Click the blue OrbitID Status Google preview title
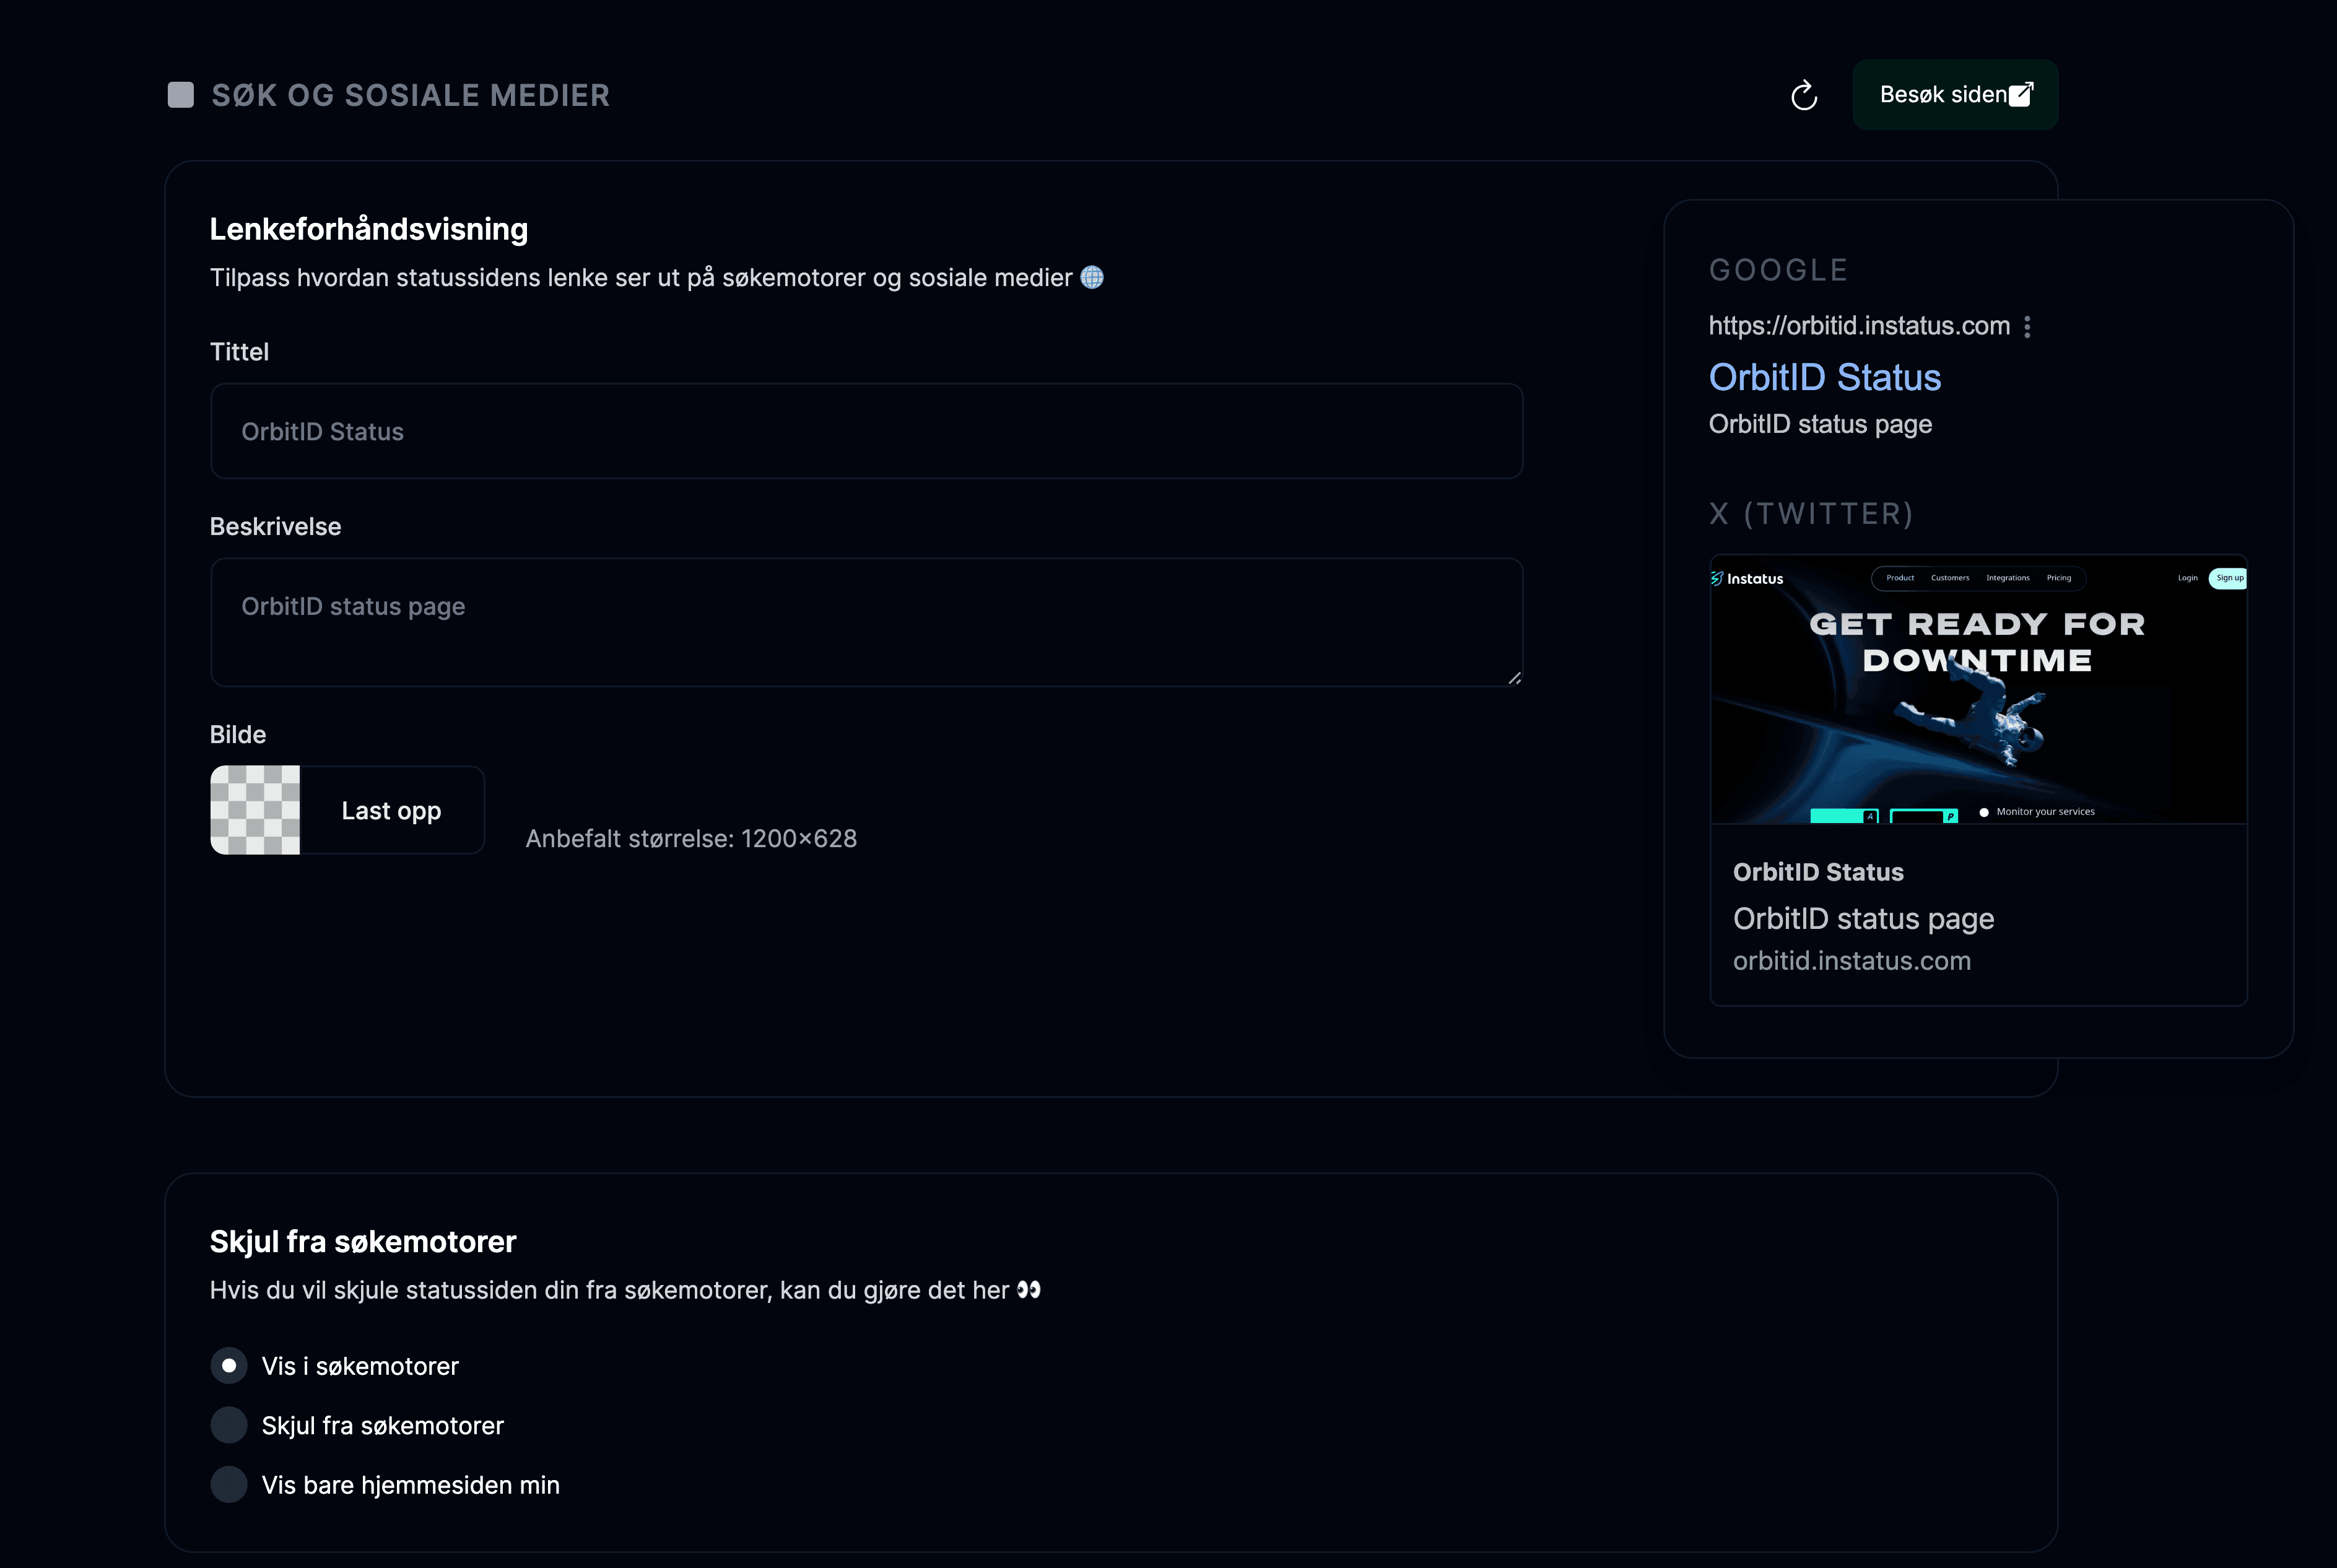The height and width of the screenshot is (1568, 2337). [x=1825, y=377]
